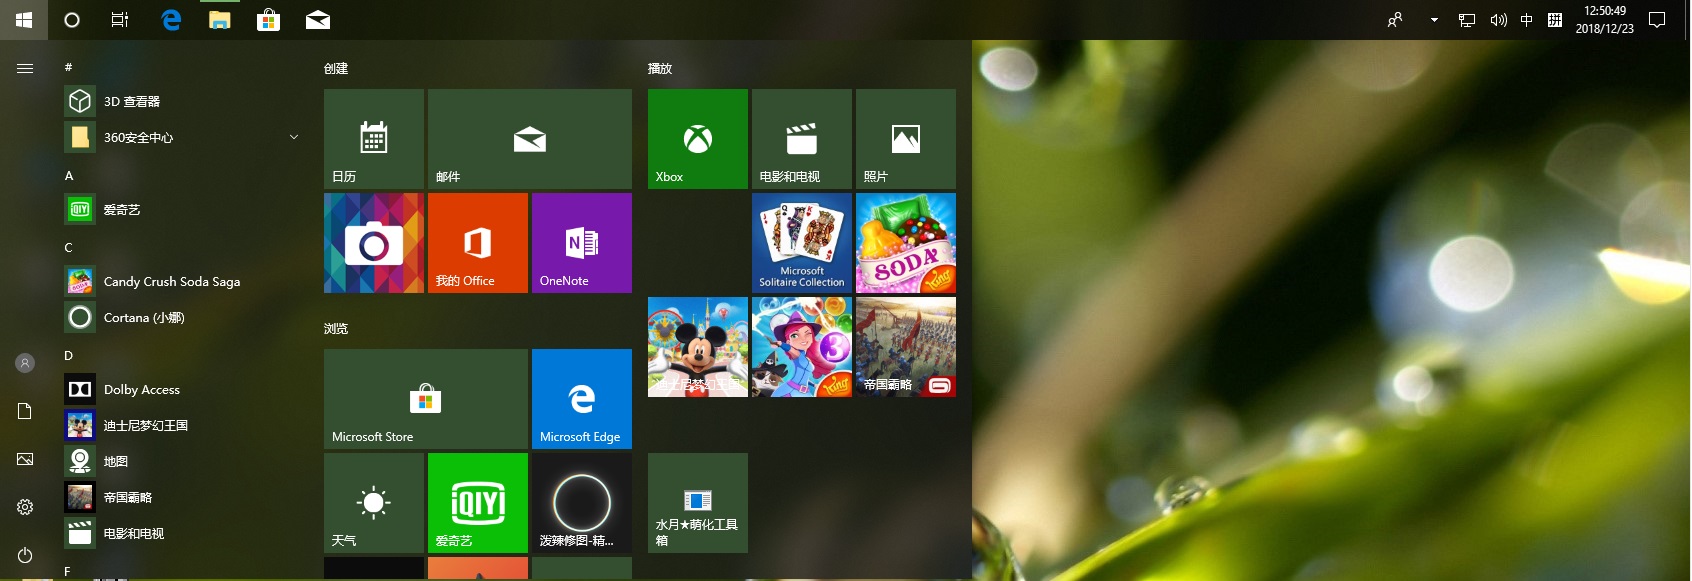Open Documents from the Start sidebar
1692x581 pixels.
click(25, 411)
